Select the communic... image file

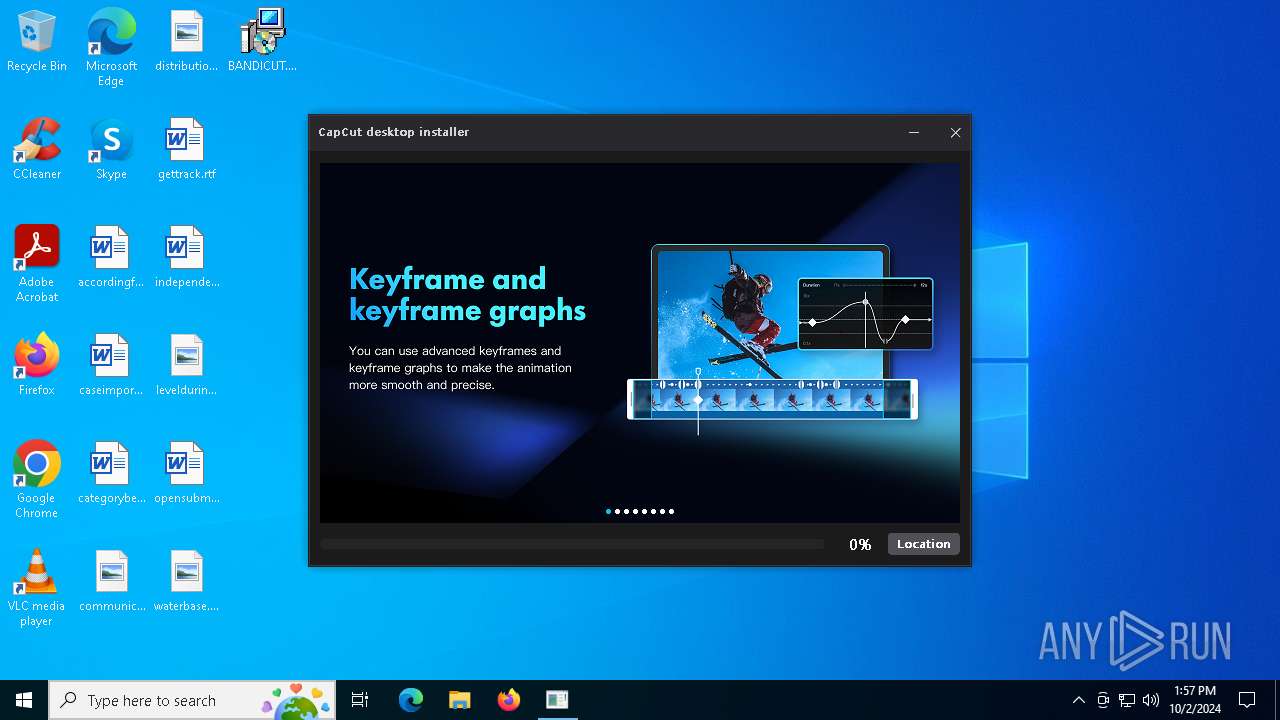tap(111, 582)
